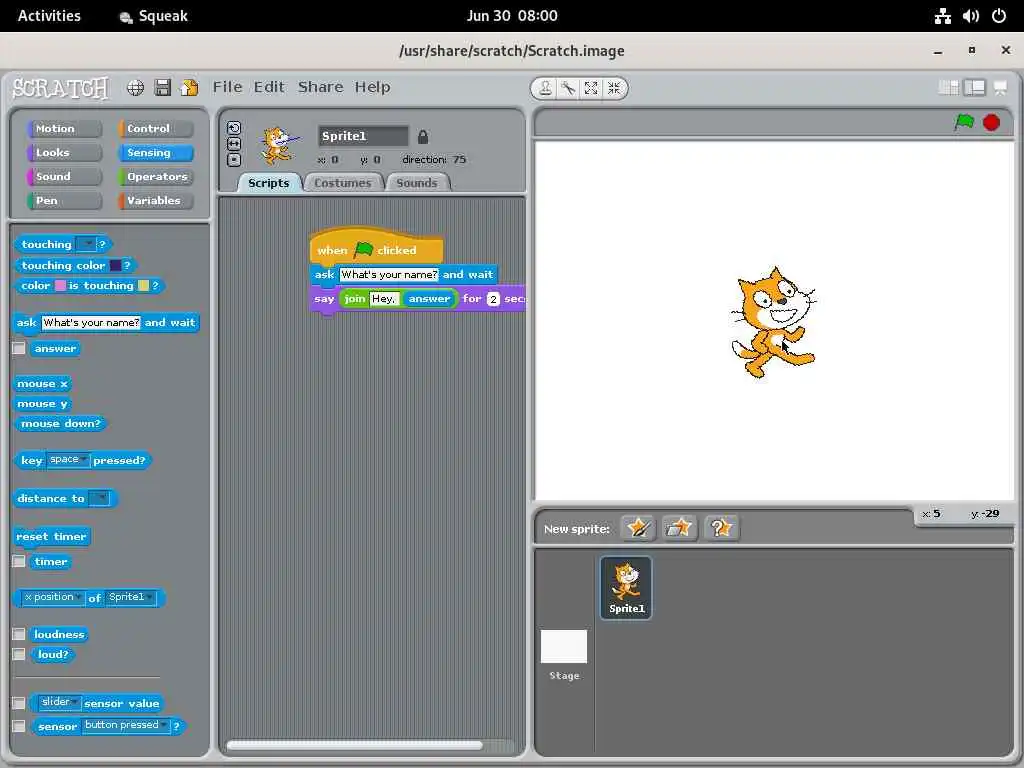Open the Activities overview
Screen dimensions: 1024x768
pos(49,16)
